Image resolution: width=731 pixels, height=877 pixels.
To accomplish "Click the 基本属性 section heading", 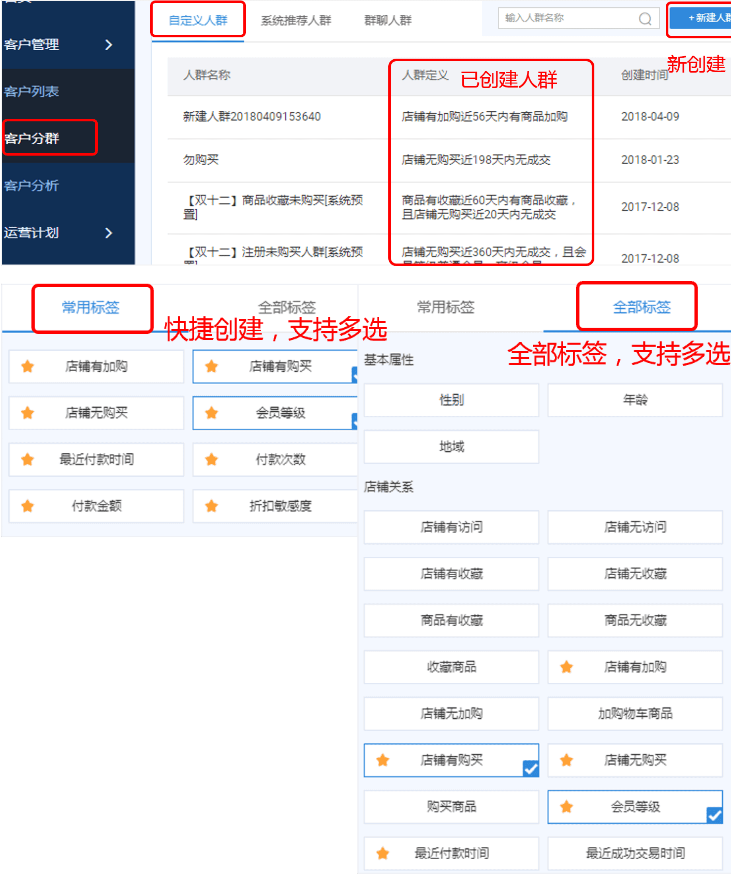I will [x=389, y=360].
